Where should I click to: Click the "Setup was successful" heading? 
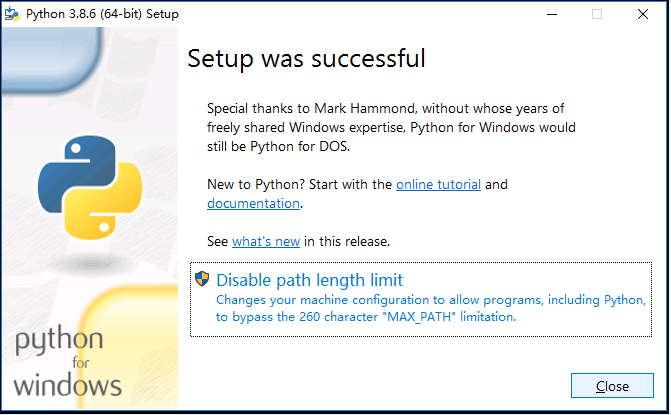click(x=306, y=59)
